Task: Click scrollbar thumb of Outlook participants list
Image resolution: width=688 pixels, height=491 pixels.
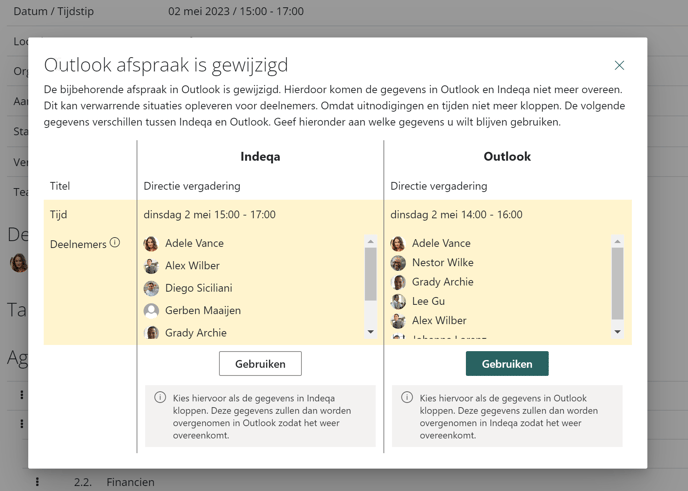Action: (x=617, y=283)
